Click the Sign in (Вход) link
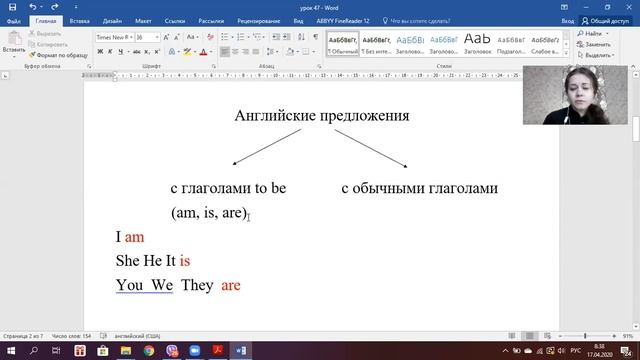This screenshot has height=360, width=640. [x=567, y=21]
